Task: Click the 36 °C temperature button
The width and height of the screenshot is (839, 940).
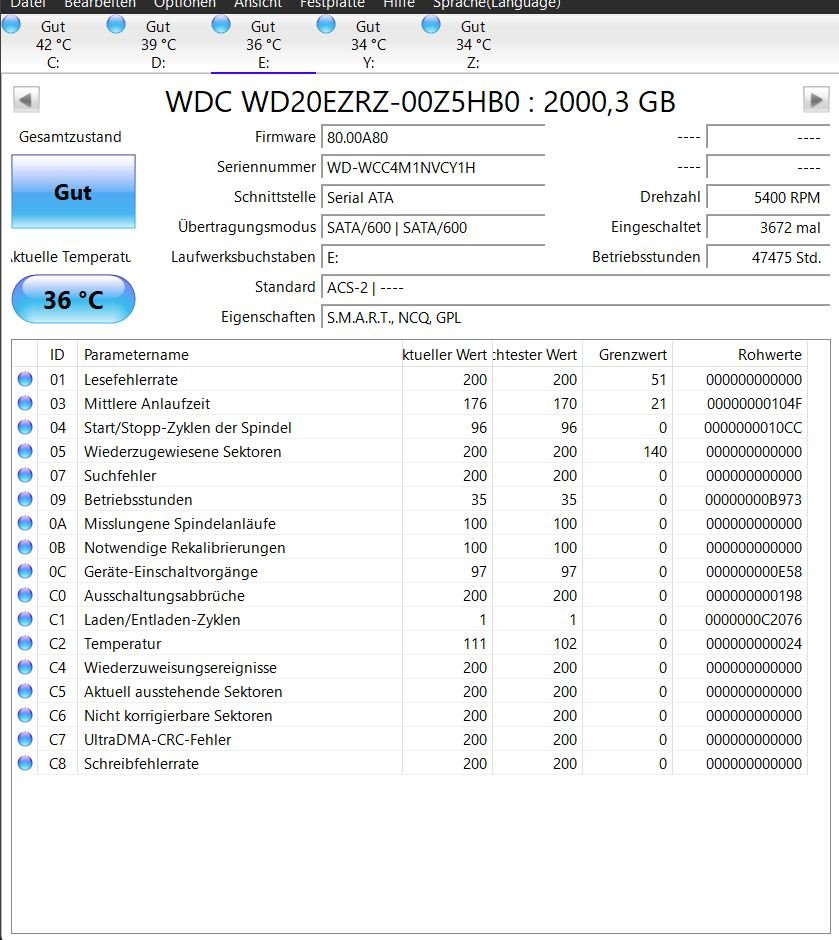Action: tap(73, 299)
